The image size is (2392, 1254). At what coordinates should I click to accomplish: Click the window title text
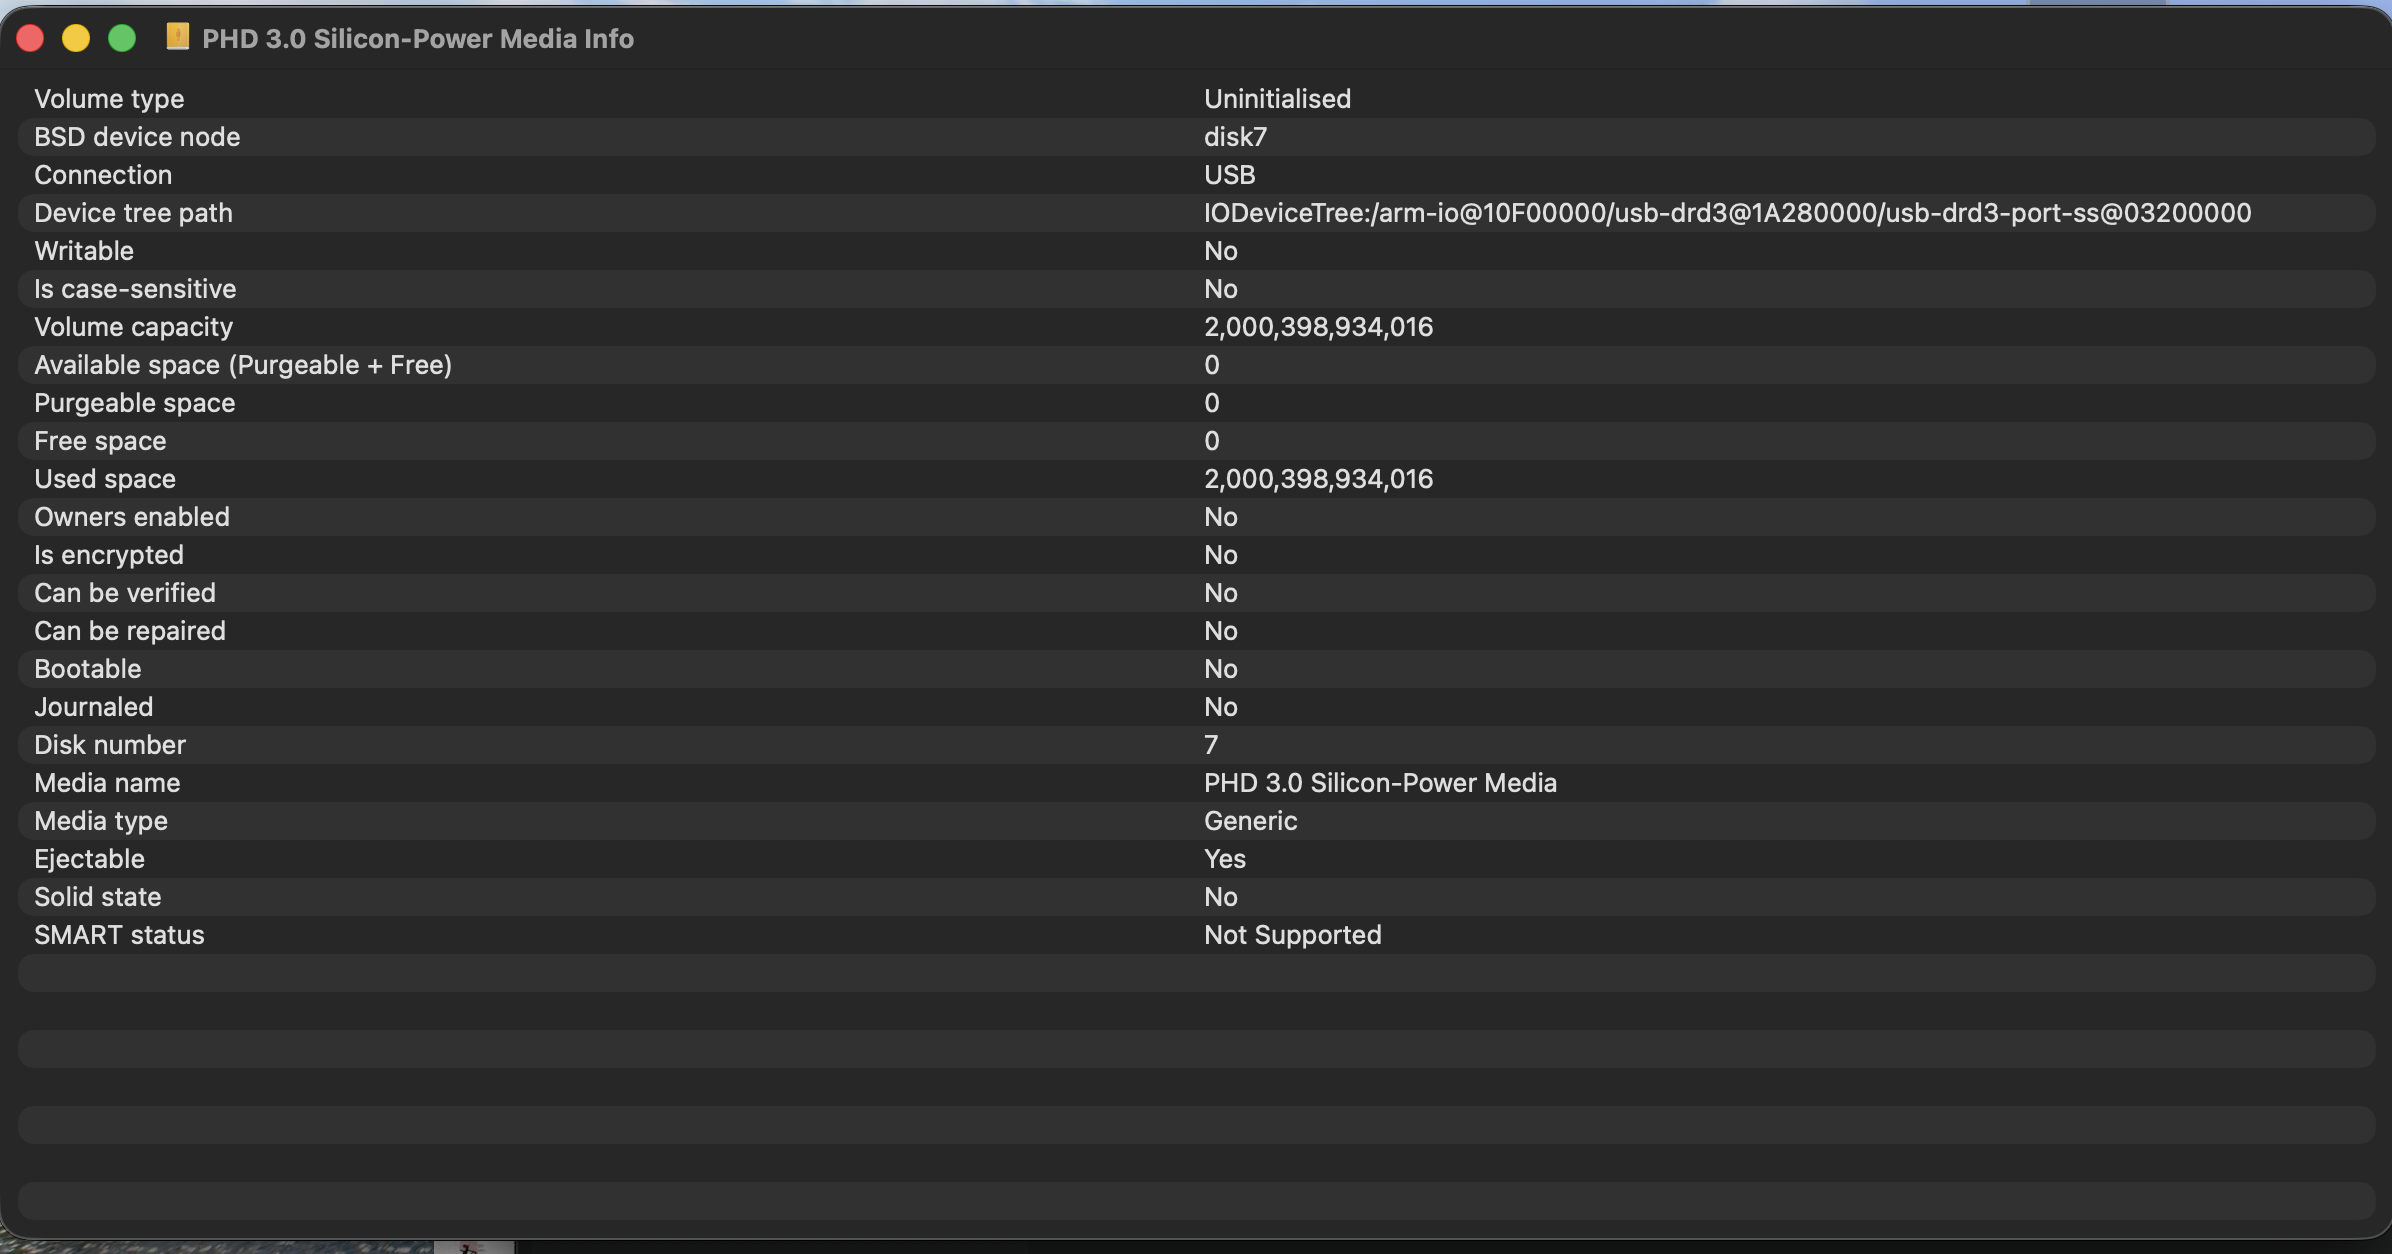[x=418, y=39]
